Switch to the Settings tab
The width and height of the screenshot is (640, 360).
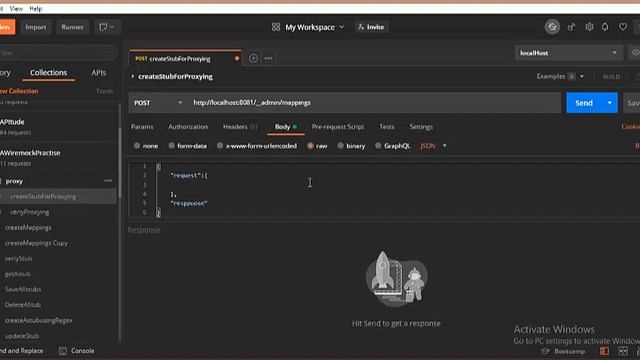(x=421, y=127)
